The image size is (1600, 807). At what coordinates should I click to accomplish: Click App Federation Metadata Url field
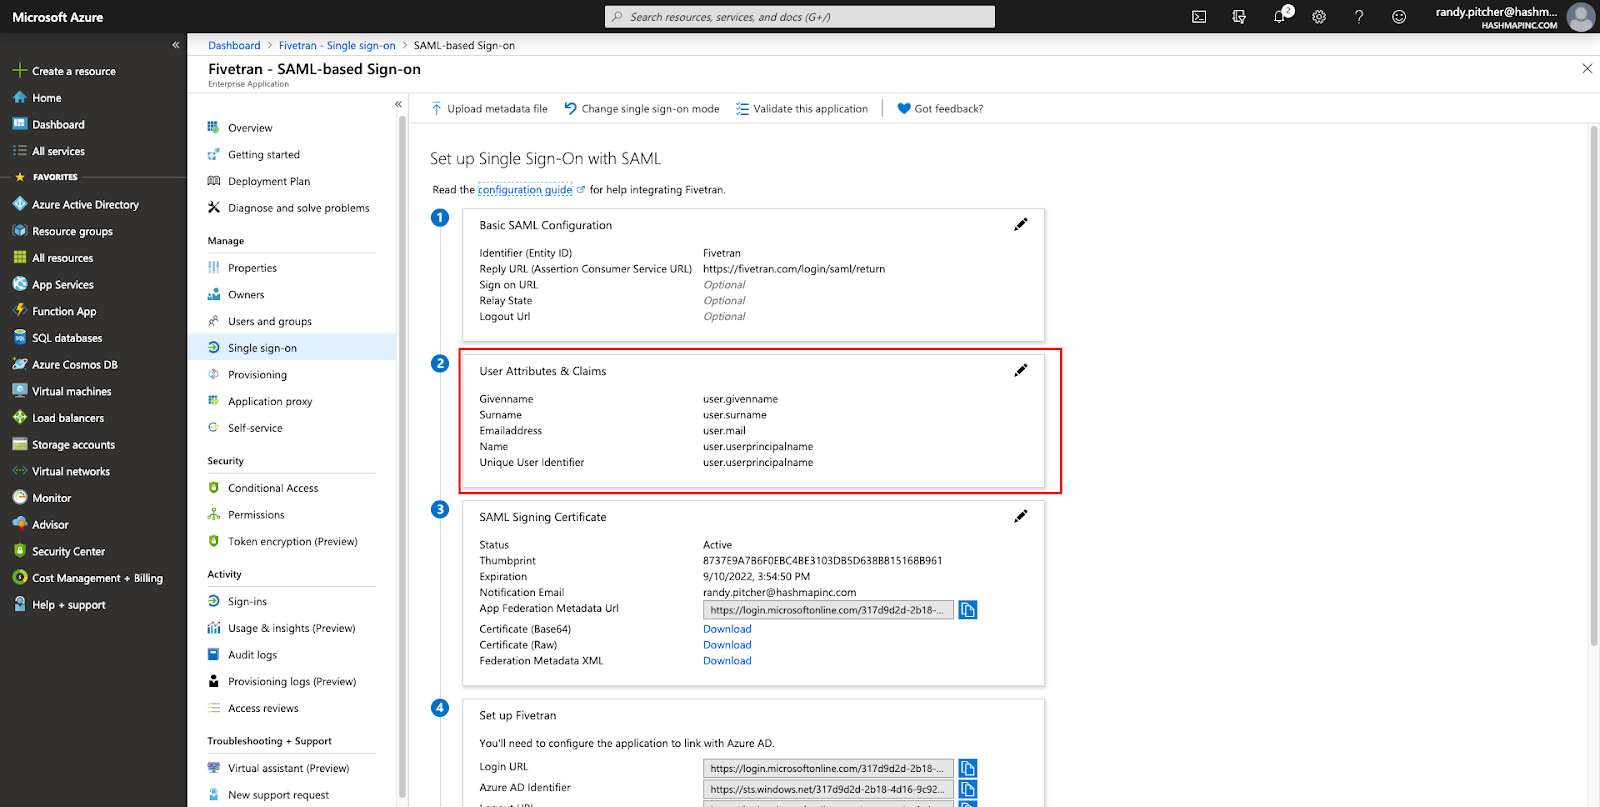(x=828, y=610)
